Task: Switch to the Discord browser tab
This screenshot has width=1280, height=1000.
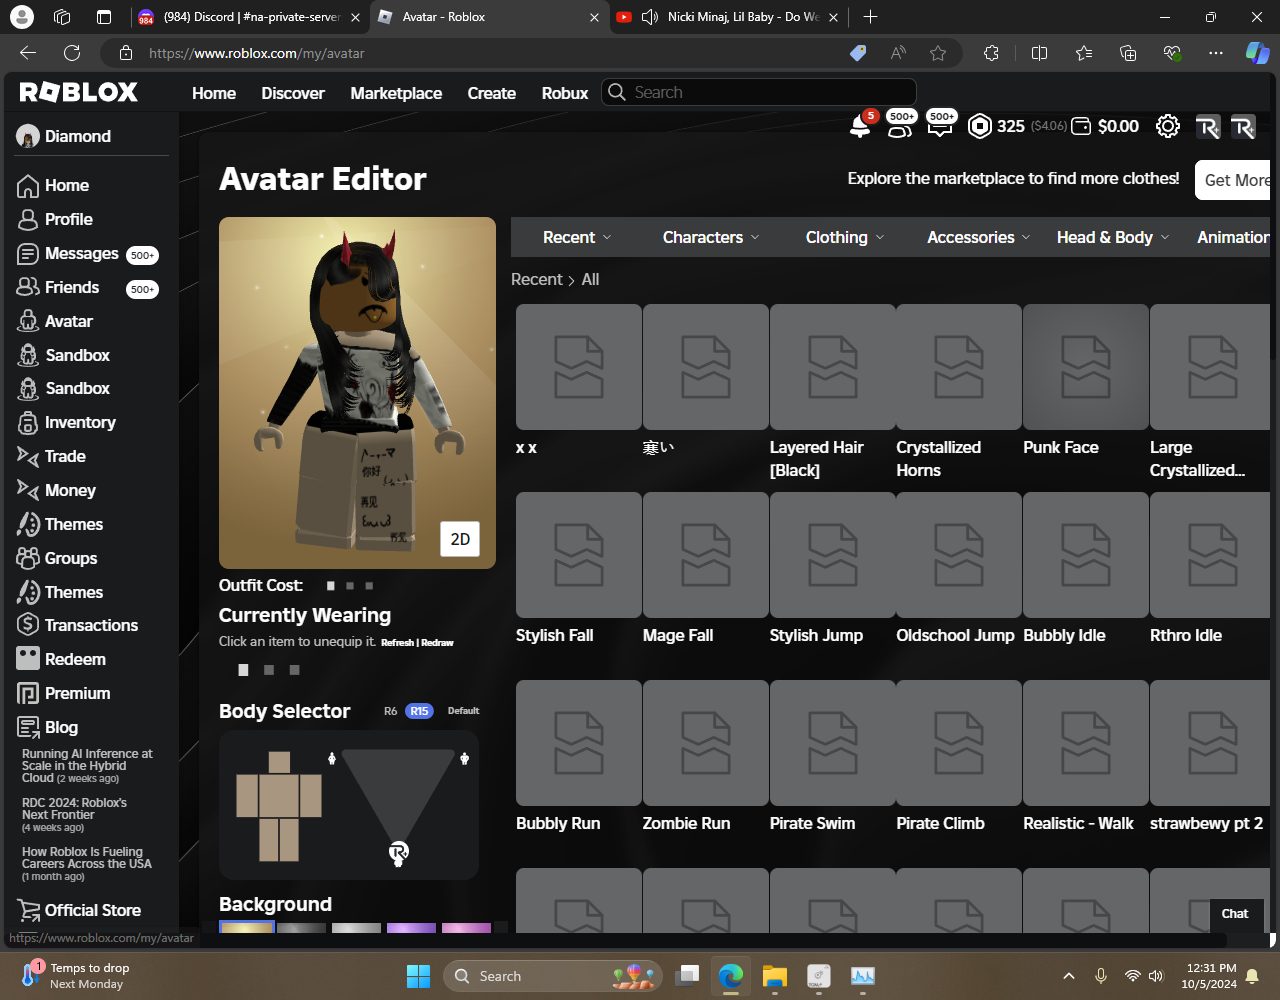Action: click(x=248, y=17)
